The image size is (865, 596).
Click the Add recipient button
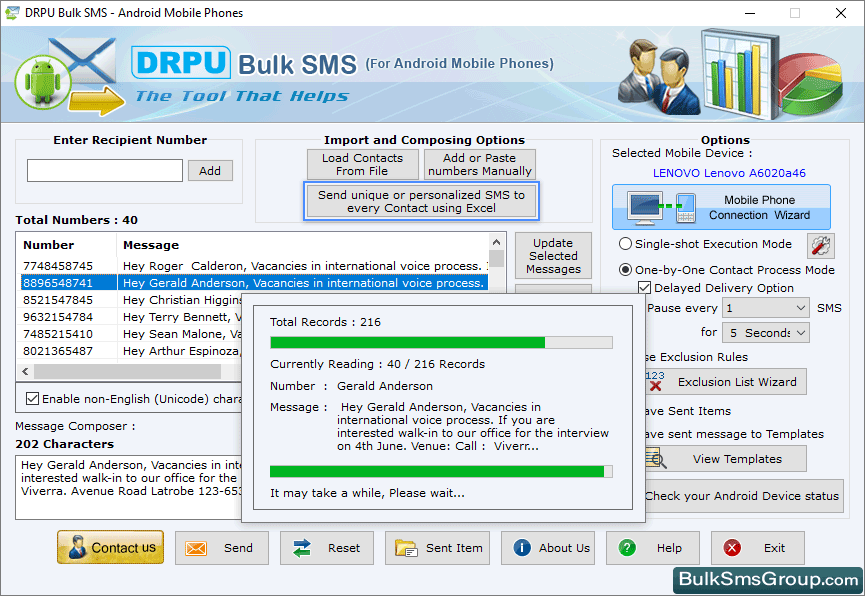210,171
